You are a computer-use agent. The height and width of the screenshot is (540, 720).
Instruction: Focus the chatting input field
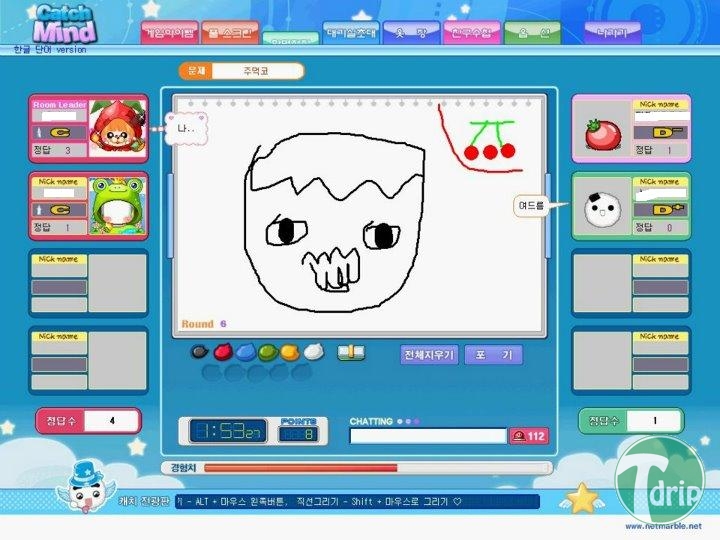[428, 436]
